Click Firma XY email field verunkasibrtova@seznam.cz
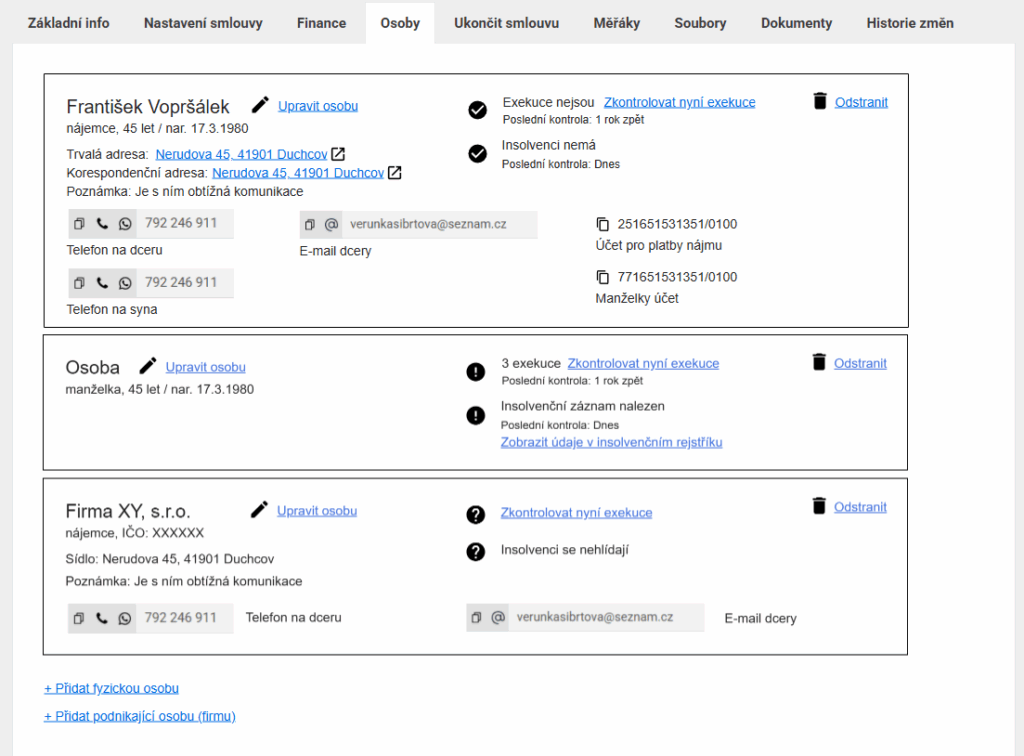 coord(594,618)
